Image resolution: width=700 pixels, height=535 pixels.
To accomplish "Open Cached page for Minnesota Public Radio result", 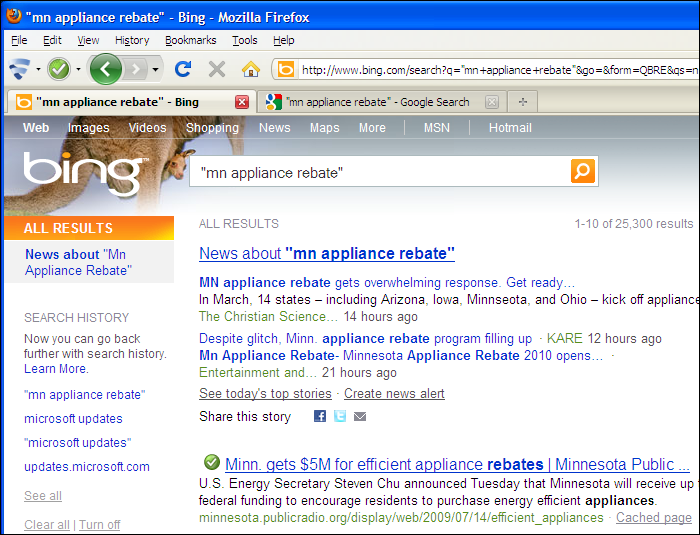I will coord(654,518).
